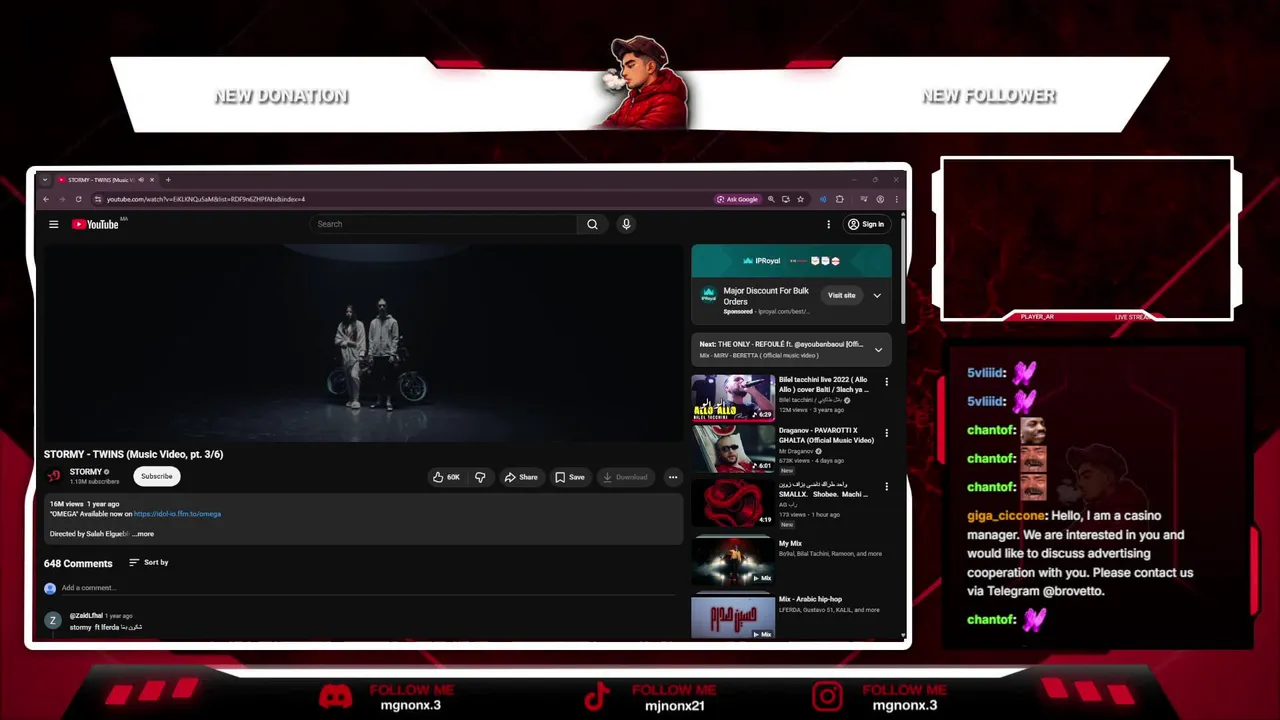Click the YouTube Search field
The width and height of the screenshot is (1280, 720).
443,224
